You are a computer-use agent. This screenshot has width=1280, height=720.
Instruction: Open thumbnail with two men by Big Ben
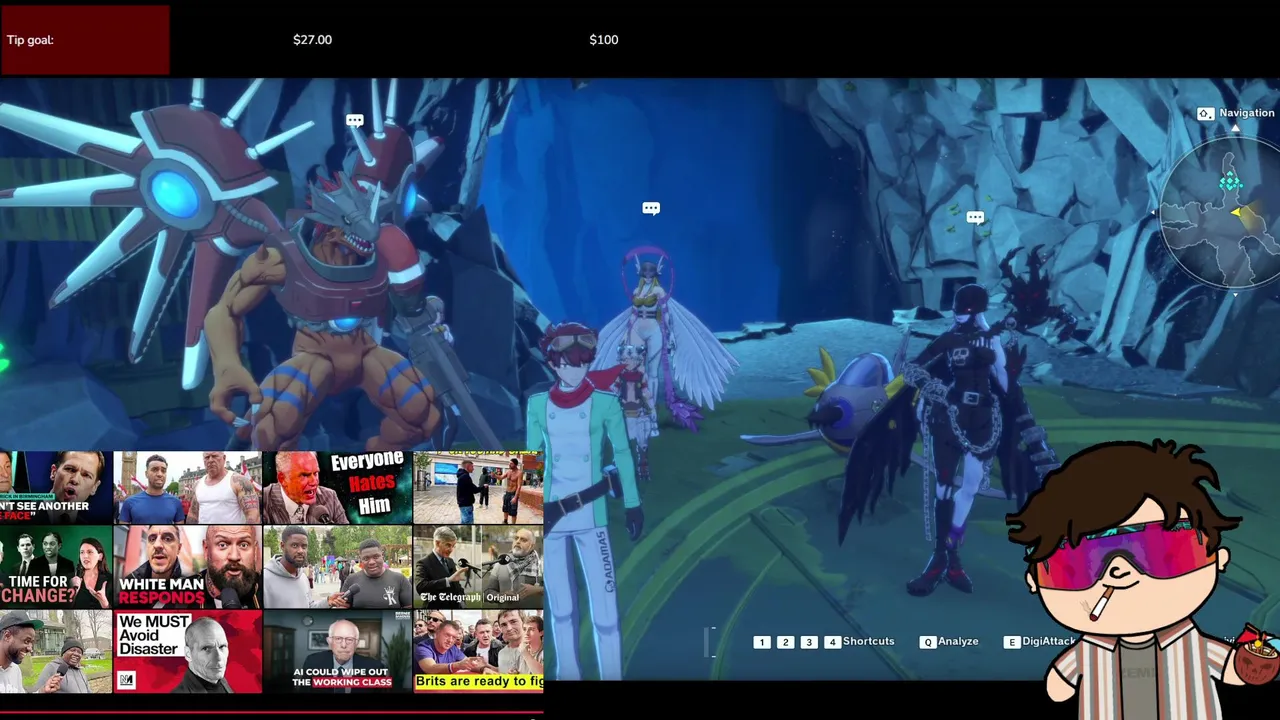(x=187, y=488)
